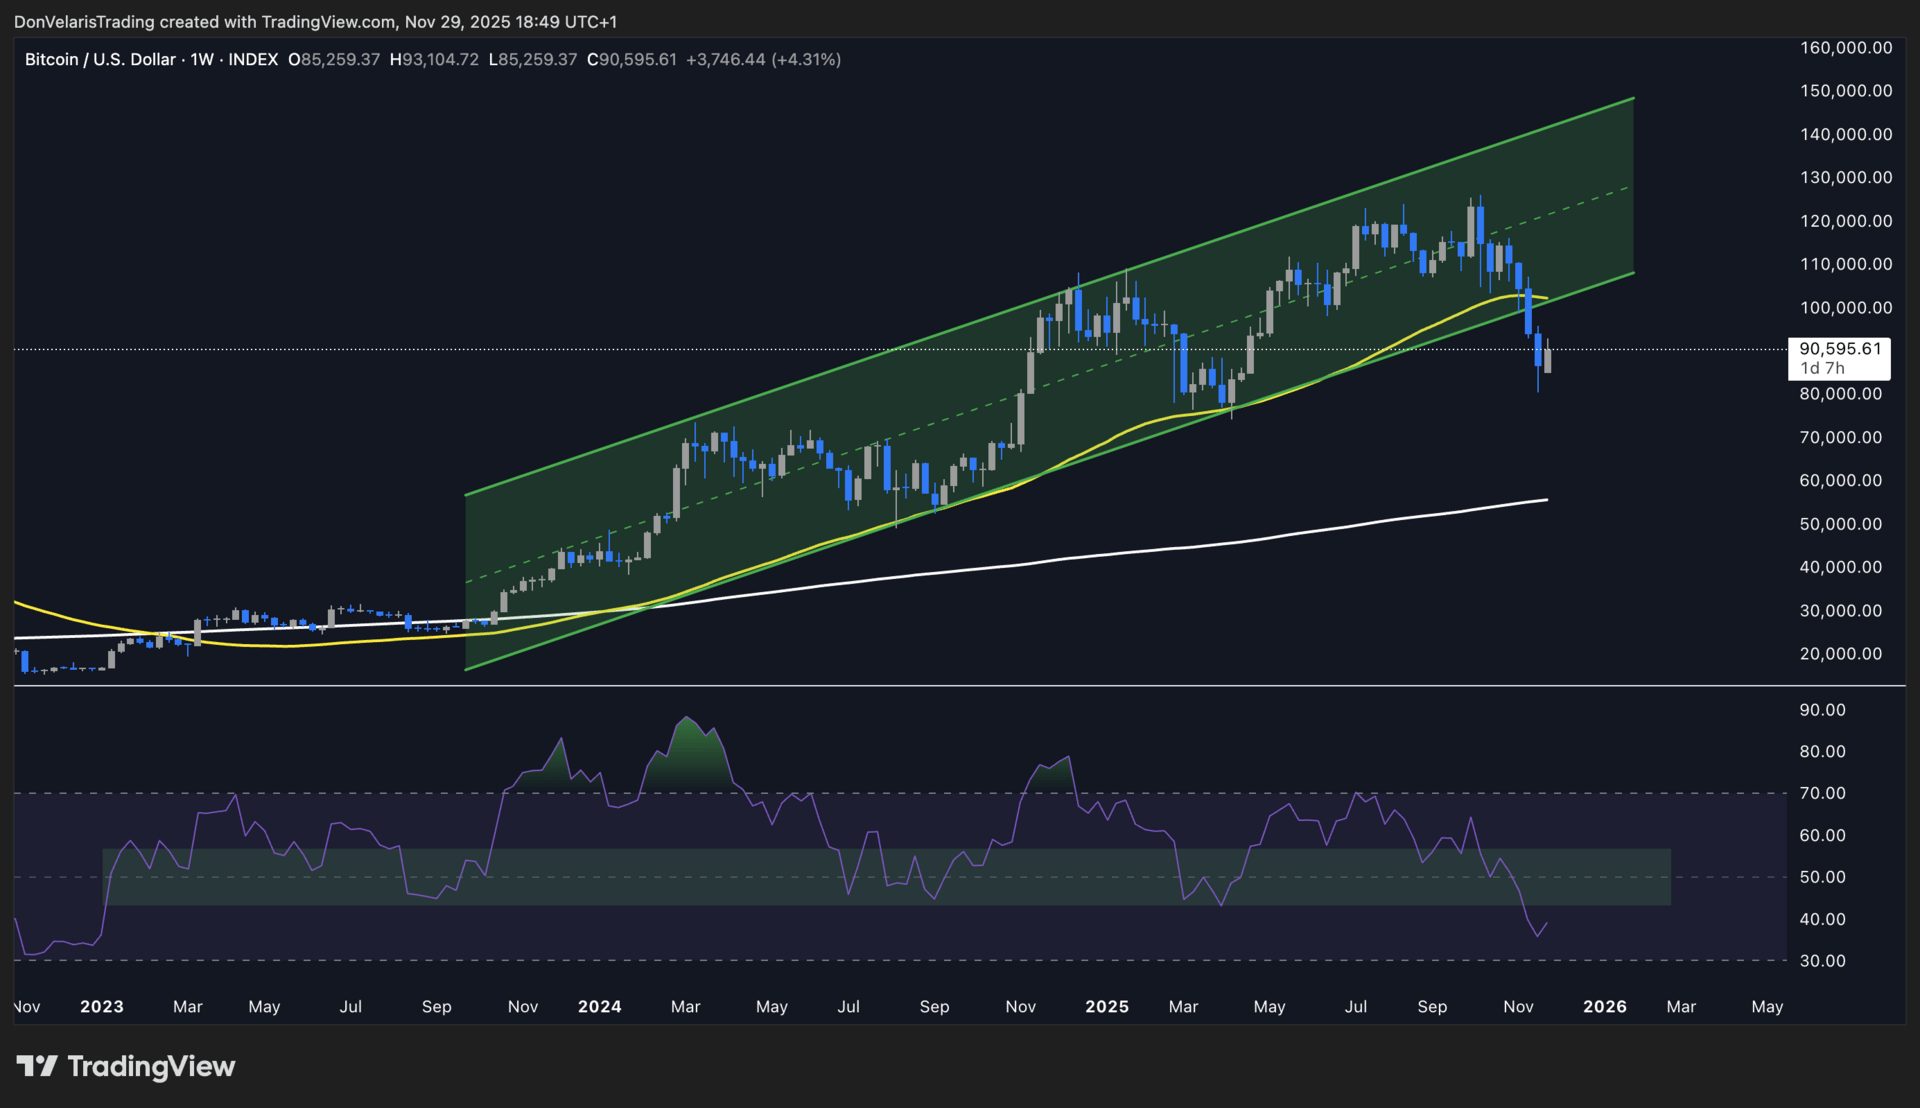Screen dimensions: 1920x1108
Task: Click the TradingView logo icon
Action: coord(37,1066)
